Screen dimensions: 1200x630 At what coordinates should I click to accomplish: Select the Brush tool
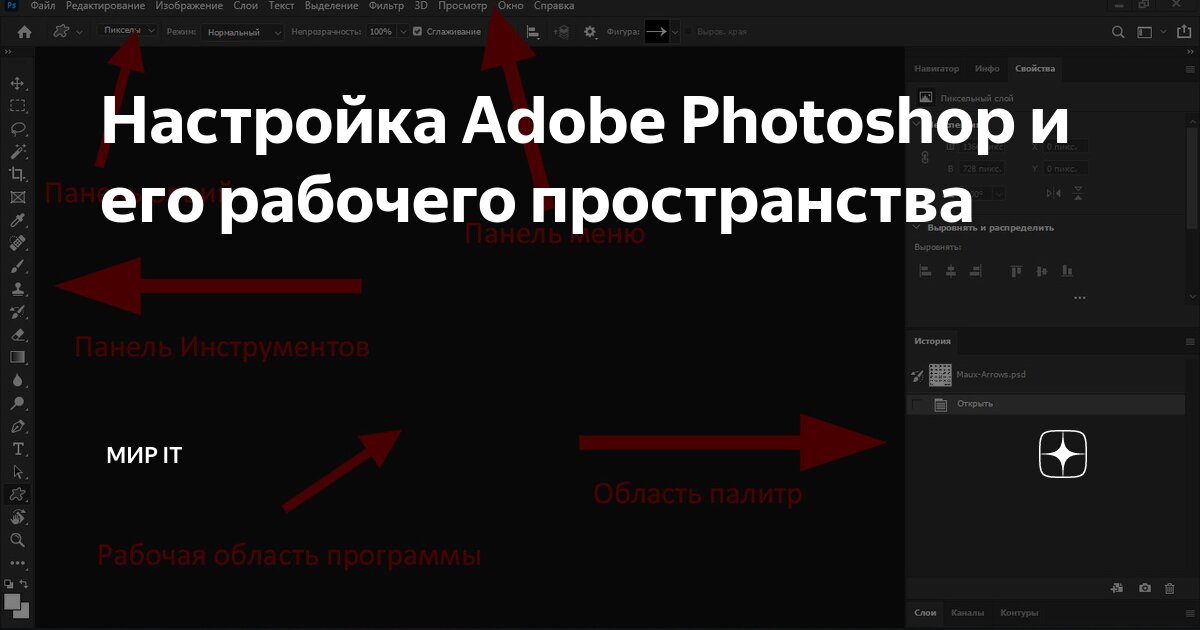[x=17, y=266]
